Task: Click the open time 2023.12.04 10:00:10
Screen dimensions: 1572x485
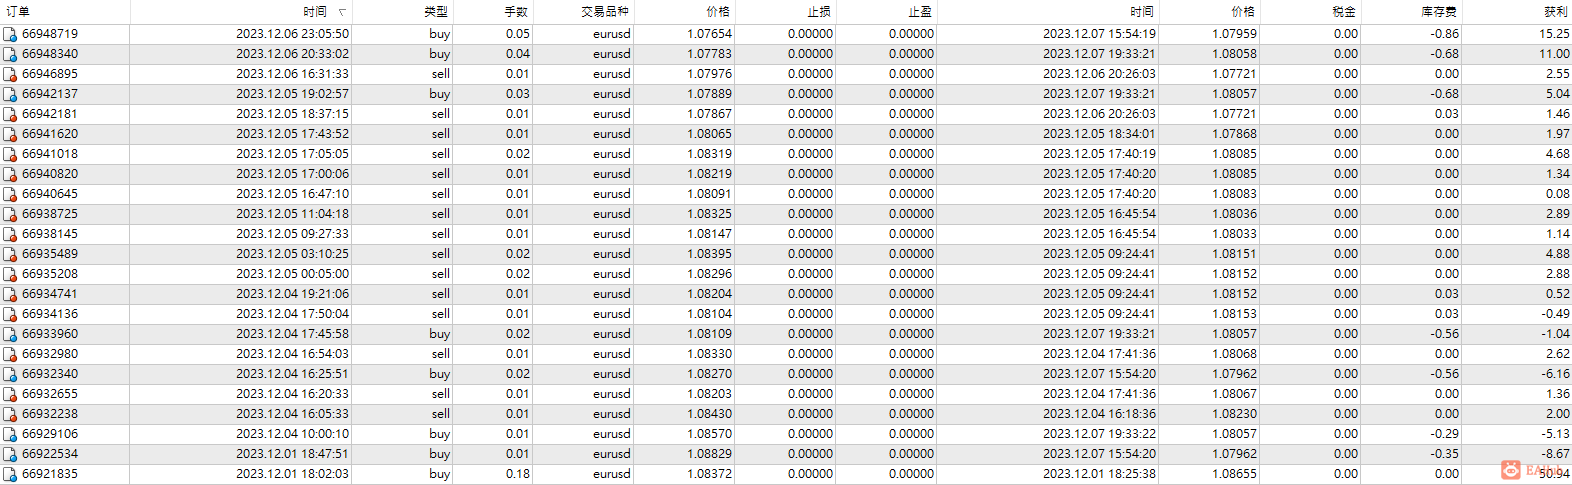Action: point(293,434)
